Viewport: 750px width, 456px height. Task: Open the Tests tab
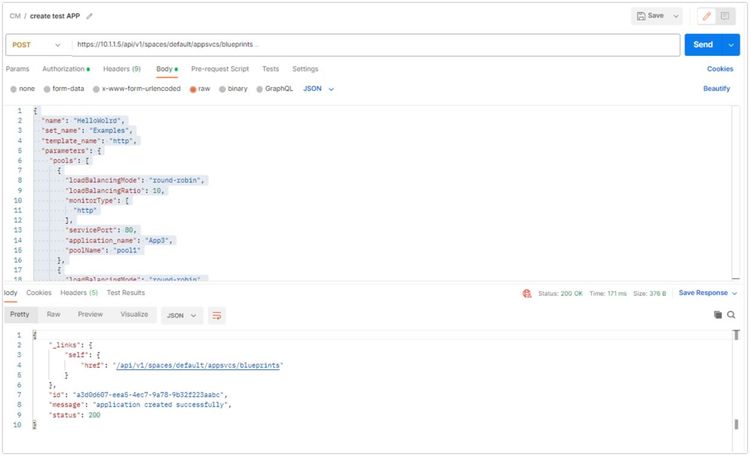[270, 69]
